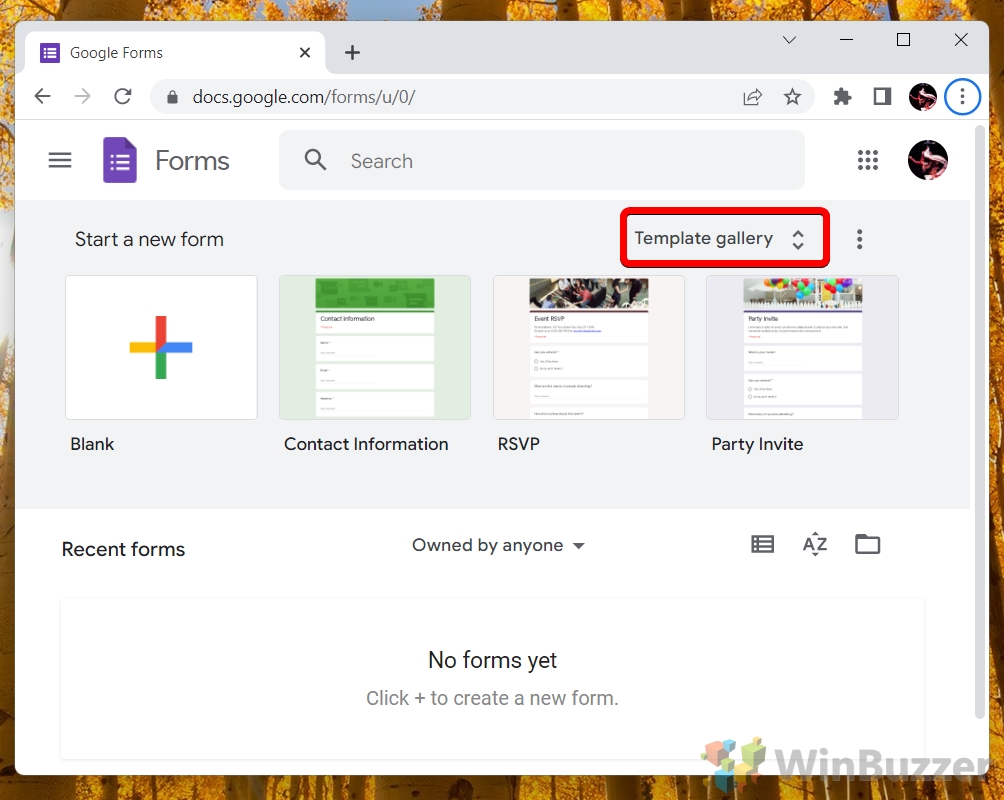Open the new form section options menu

click(859, 239)
